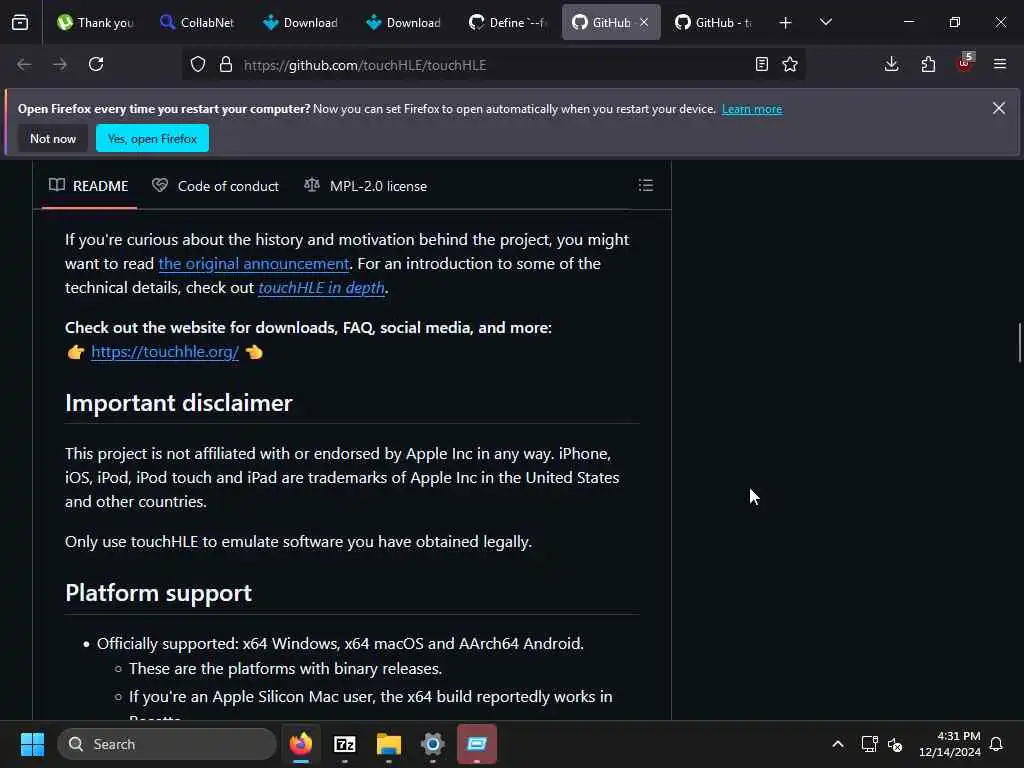
Task: Reload the current GitHub page
Action: 96,64
